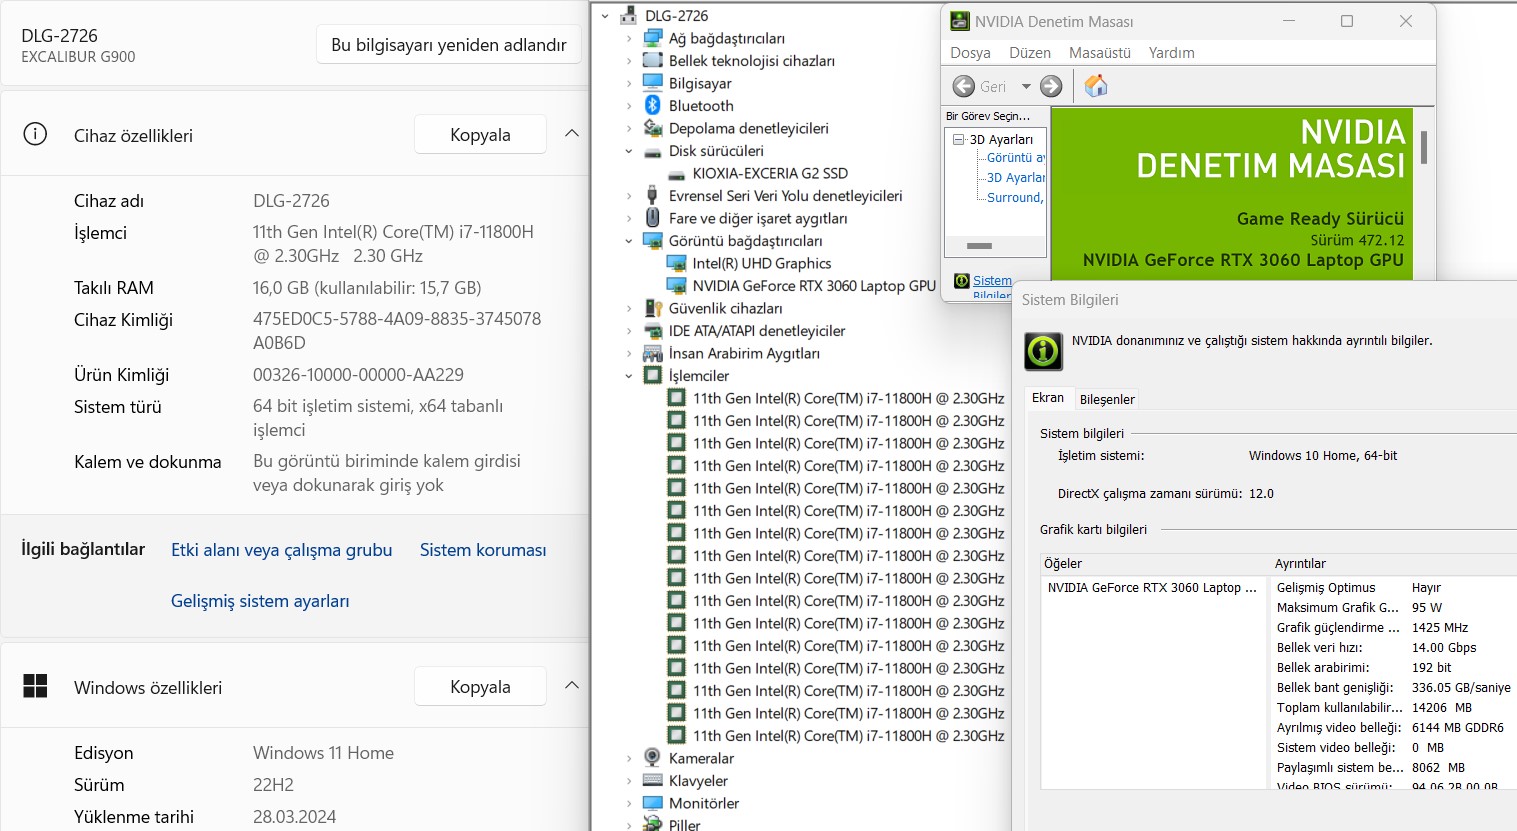Collapse the Disk sürücüleri node
The height and width of the screenshot is (831, 1517).
click(629, 151)
